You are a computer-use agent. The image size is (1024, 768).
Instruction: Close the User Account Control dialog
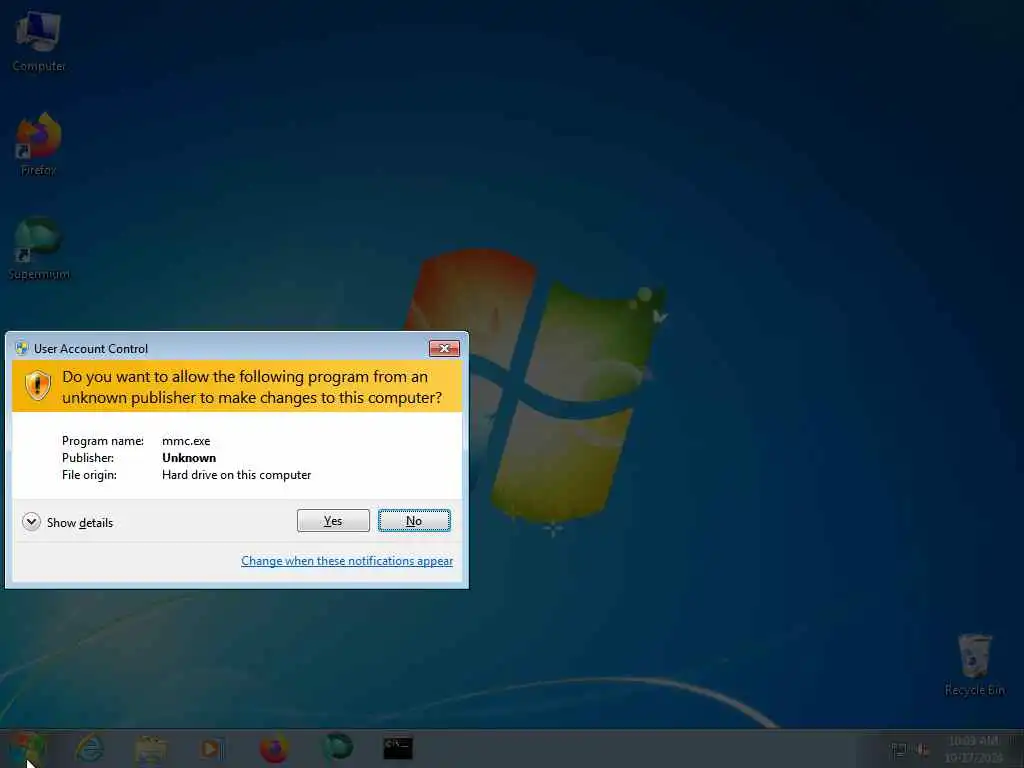click(x=444, y=349)
